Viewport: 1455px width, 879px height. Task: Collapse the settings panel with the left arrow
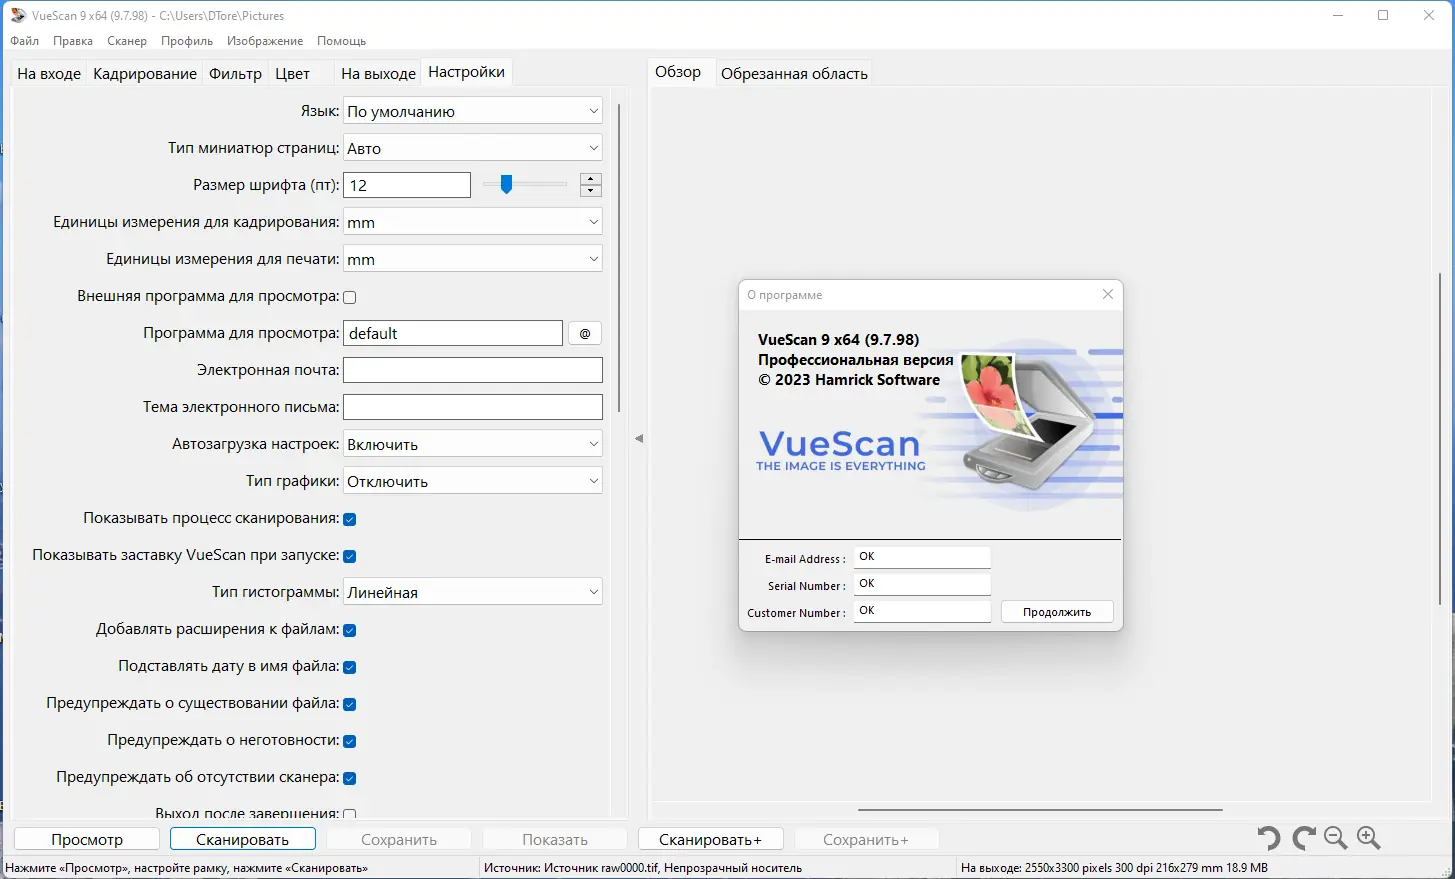point(639,438)
